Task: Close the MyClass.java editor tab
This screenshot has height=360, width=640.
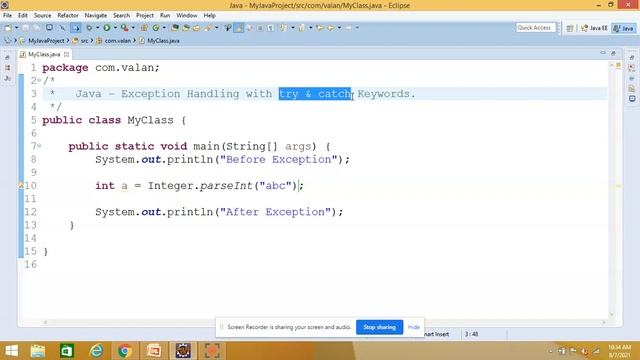Action: (x=67, y=54)
